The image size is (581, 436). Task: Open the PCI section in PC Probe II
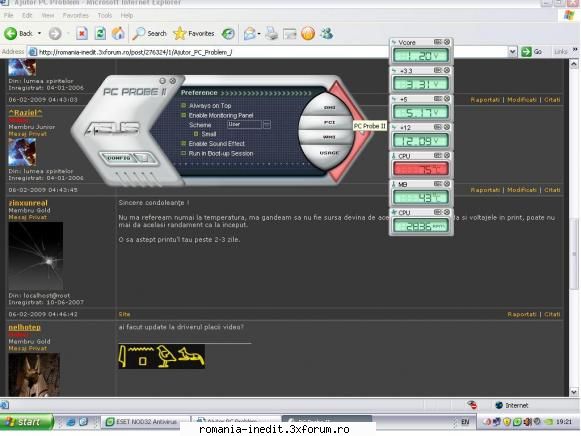[329, 122]
